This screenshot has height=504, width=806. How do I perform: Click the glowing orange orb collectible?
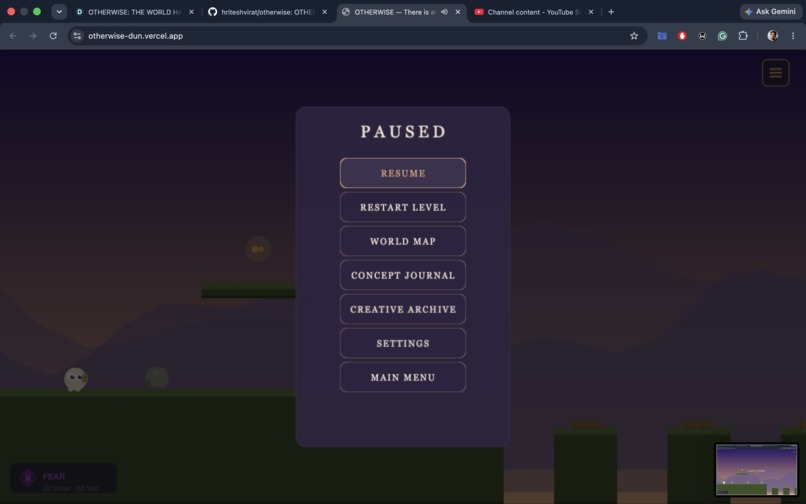(258, 249)
